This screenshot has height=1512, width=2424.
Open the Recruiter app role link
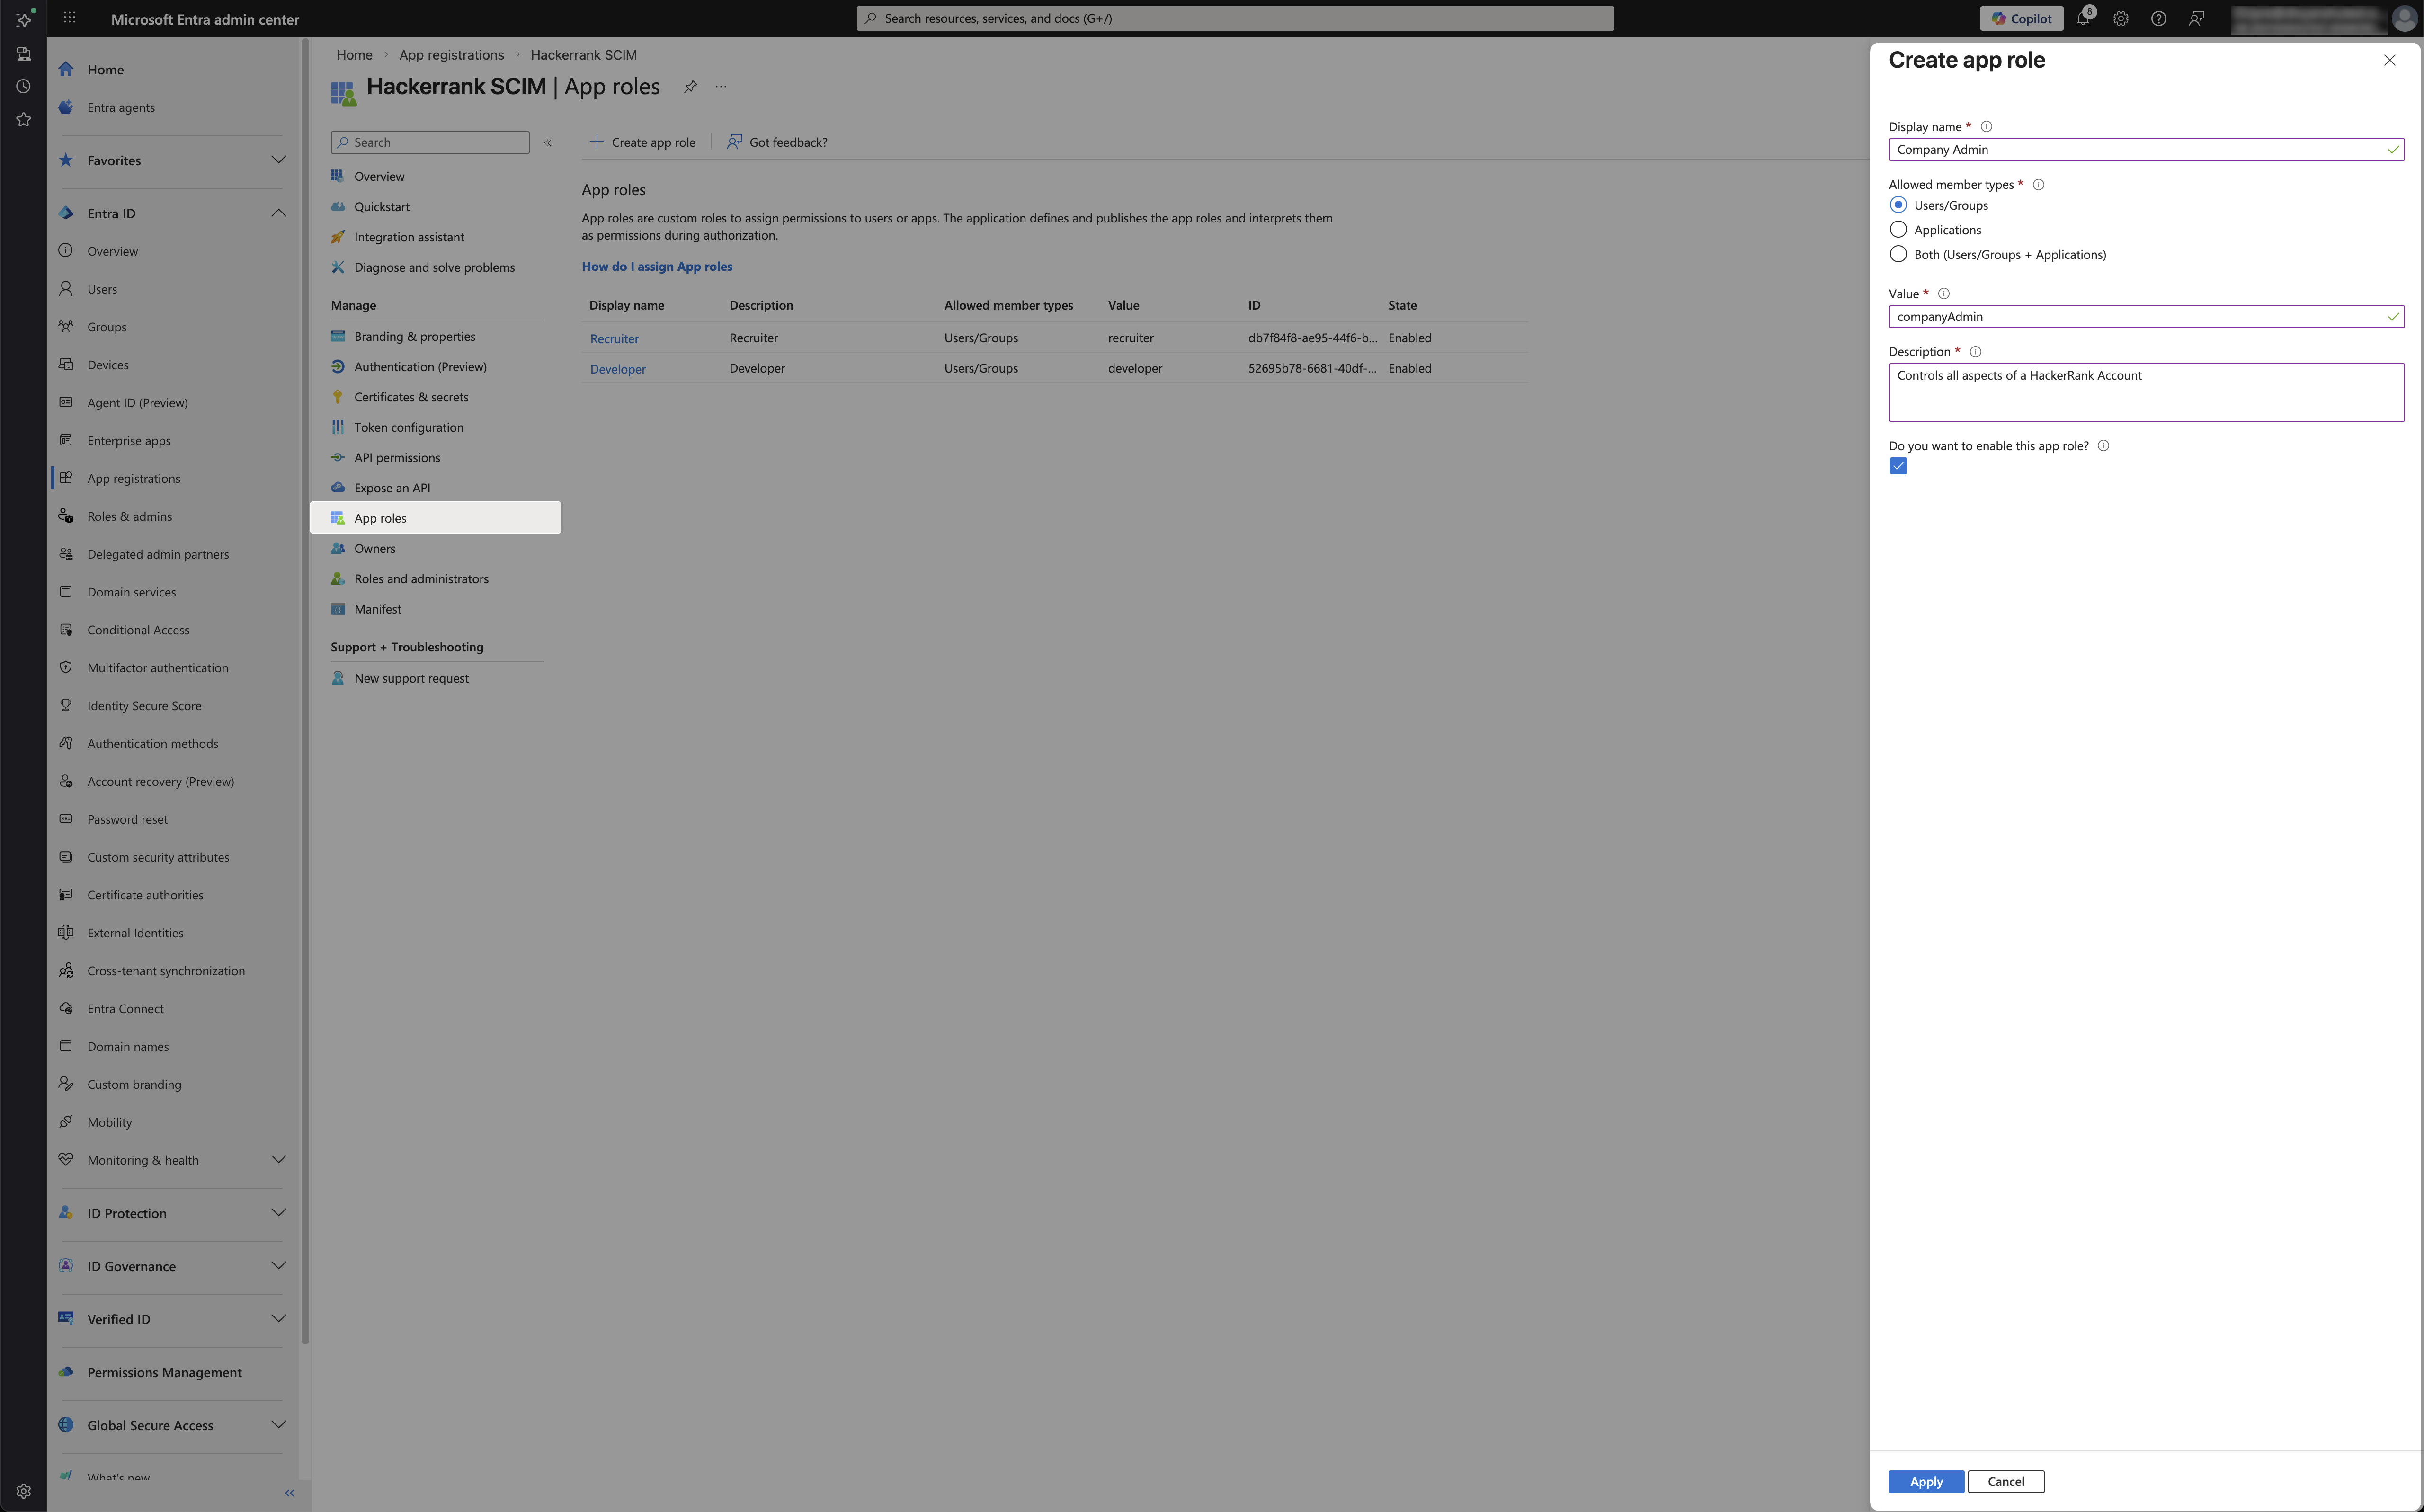pyautogui.click(x=614, y=339)
